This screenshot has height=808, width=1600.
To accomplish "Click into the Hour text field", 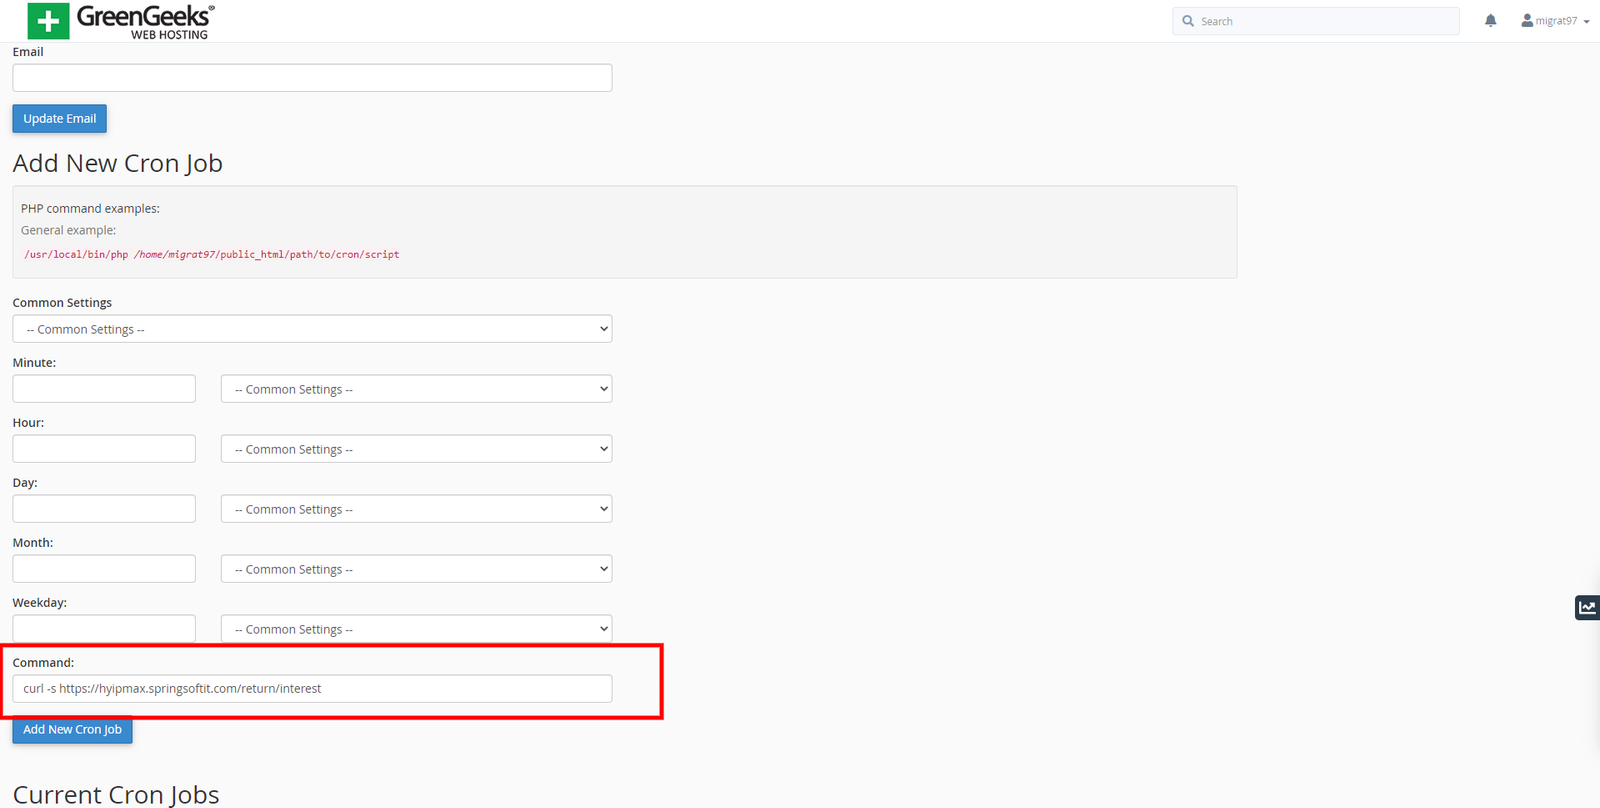I will (104, 449).
